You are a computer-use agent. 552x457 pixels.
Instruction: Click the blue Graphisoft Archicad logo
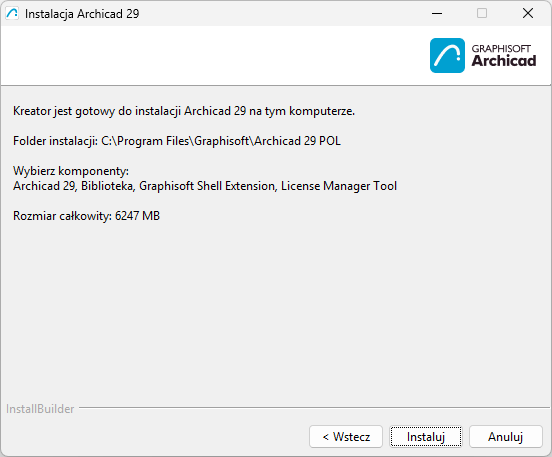pyautogui.click(x=447, y=55)
